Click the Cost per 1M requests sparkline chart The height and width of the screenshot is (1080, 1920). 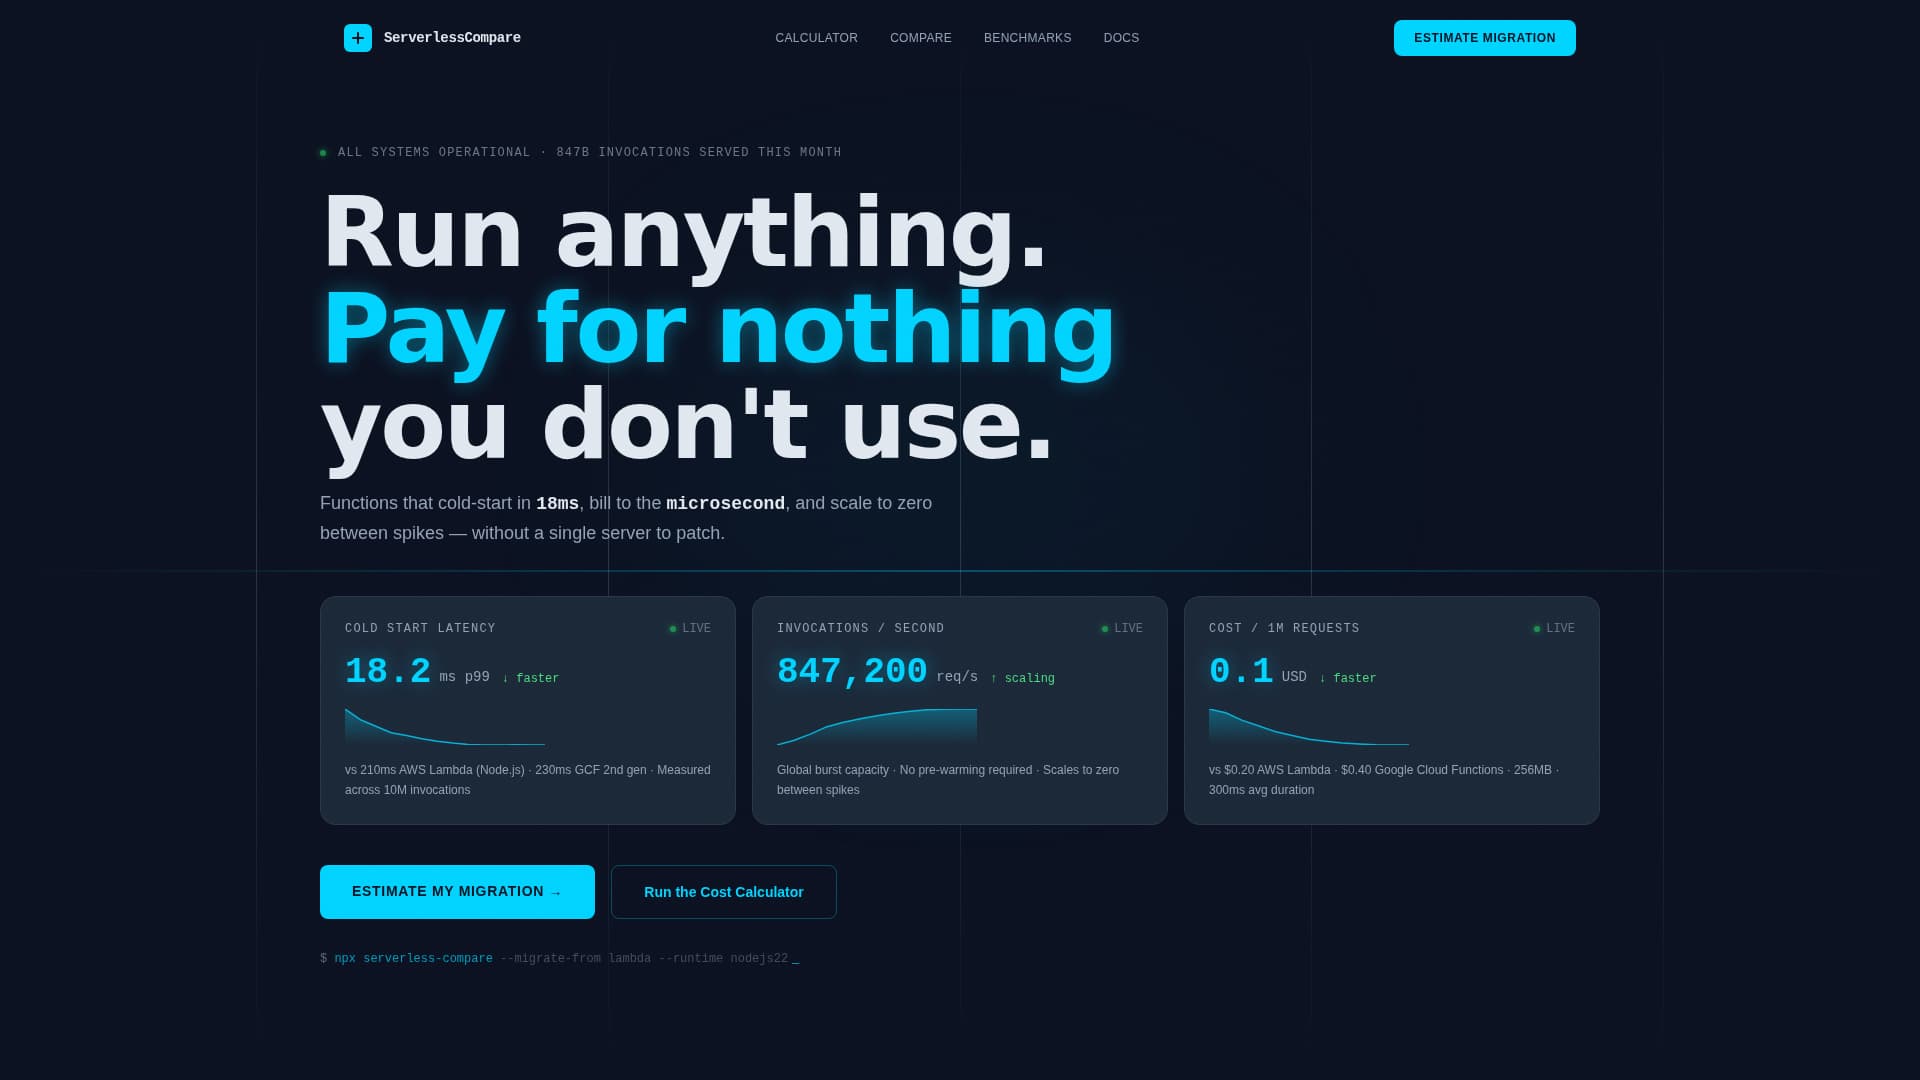[1309, 727]
